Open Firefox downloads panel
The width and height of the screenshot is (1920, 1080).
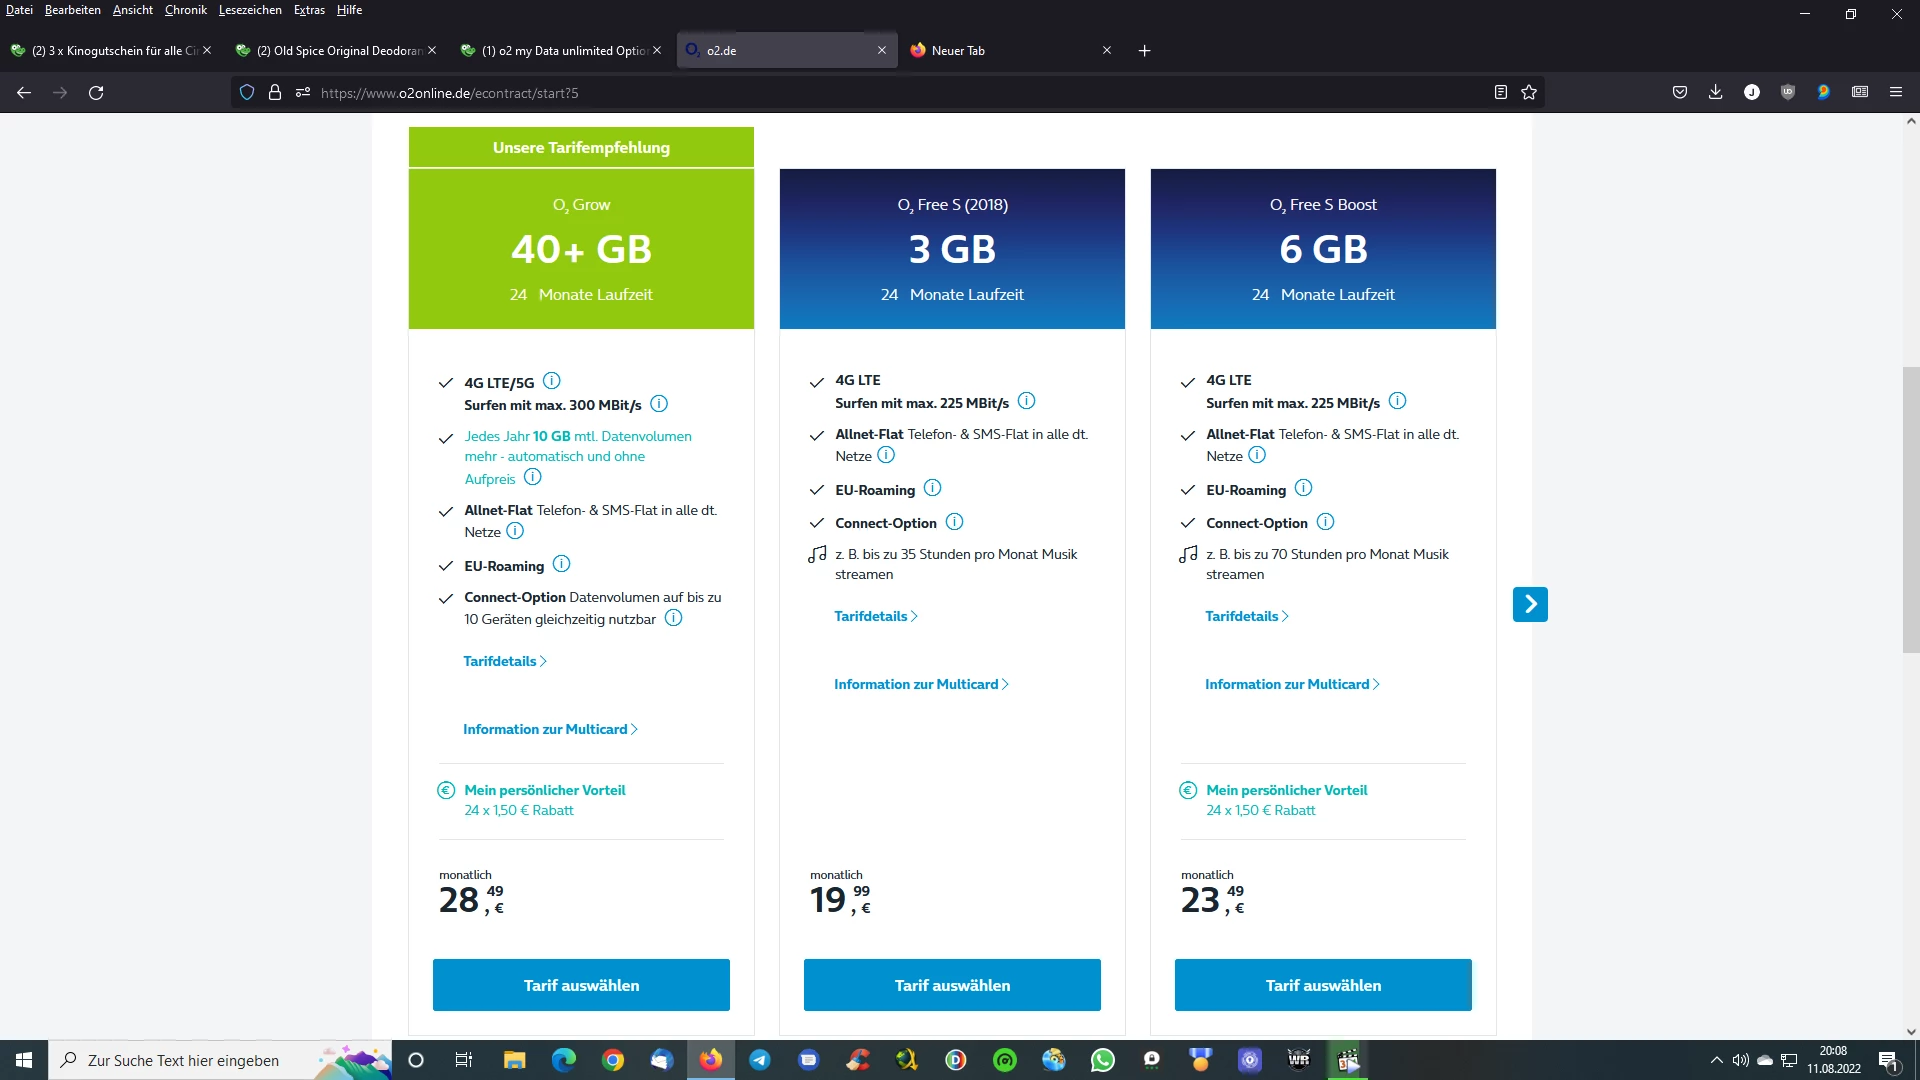1715,92
